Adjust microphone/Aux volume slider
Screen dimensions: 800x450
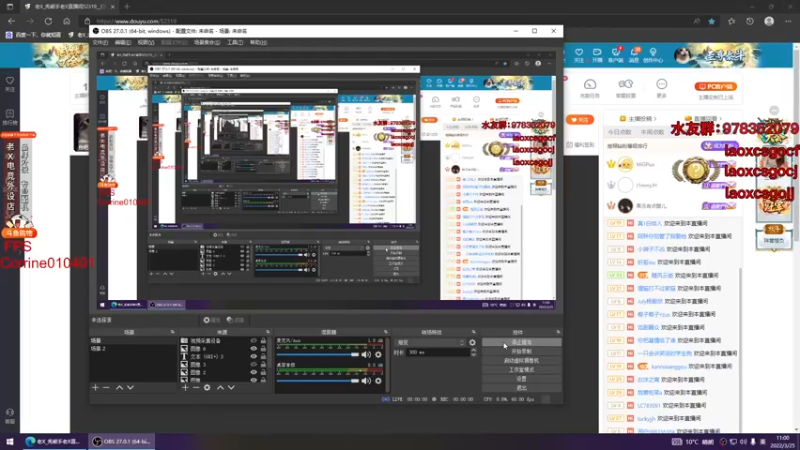[318, 355]
